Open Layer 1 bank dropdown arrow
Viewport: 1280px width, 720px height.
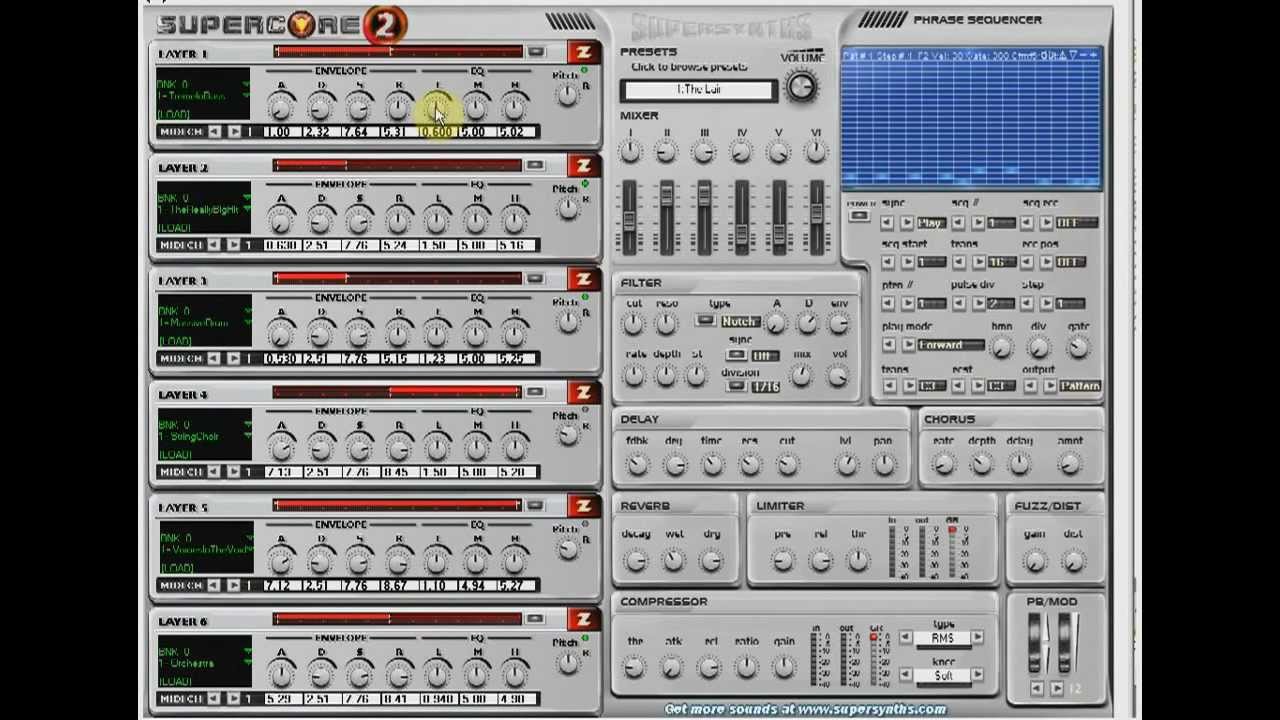(x=245, y=85)
